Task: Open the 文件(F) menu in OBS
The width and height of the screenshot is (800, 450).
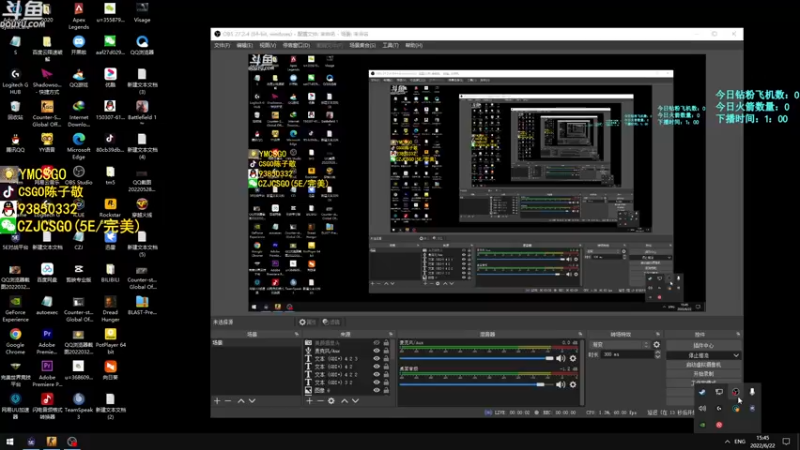Action: click(x=222, y=45)
